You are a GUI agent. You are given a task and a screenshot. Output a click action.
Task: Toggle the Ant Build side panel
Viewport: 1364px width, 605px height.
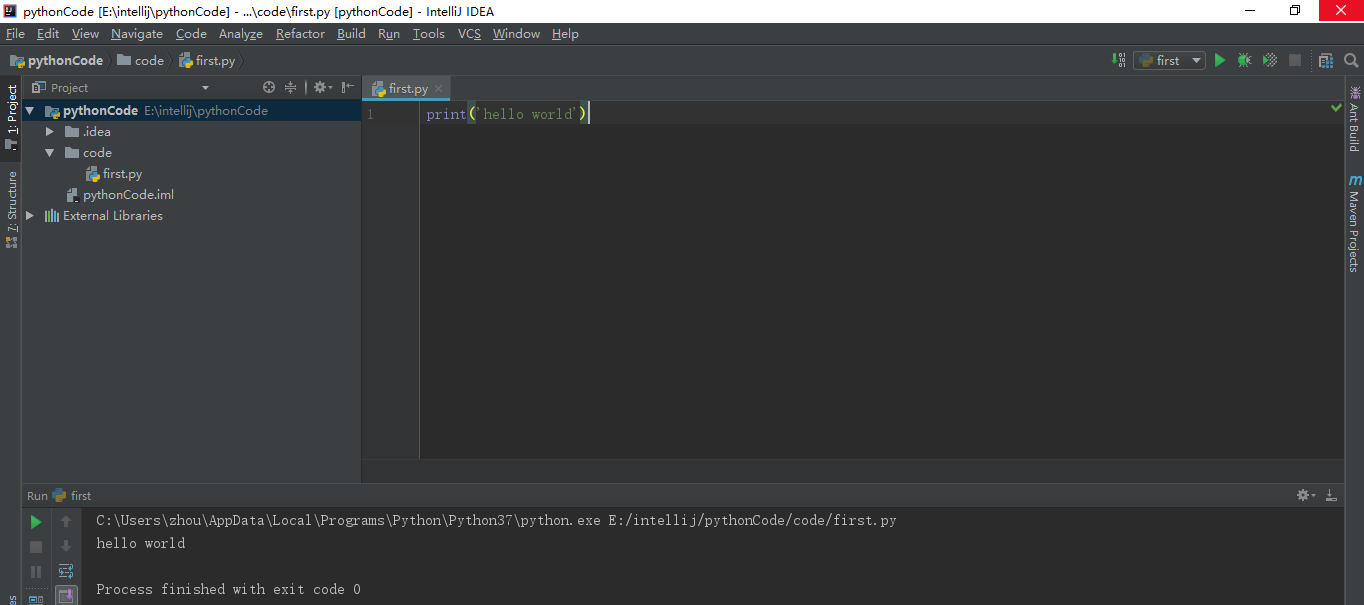[x=1353, y=120]
